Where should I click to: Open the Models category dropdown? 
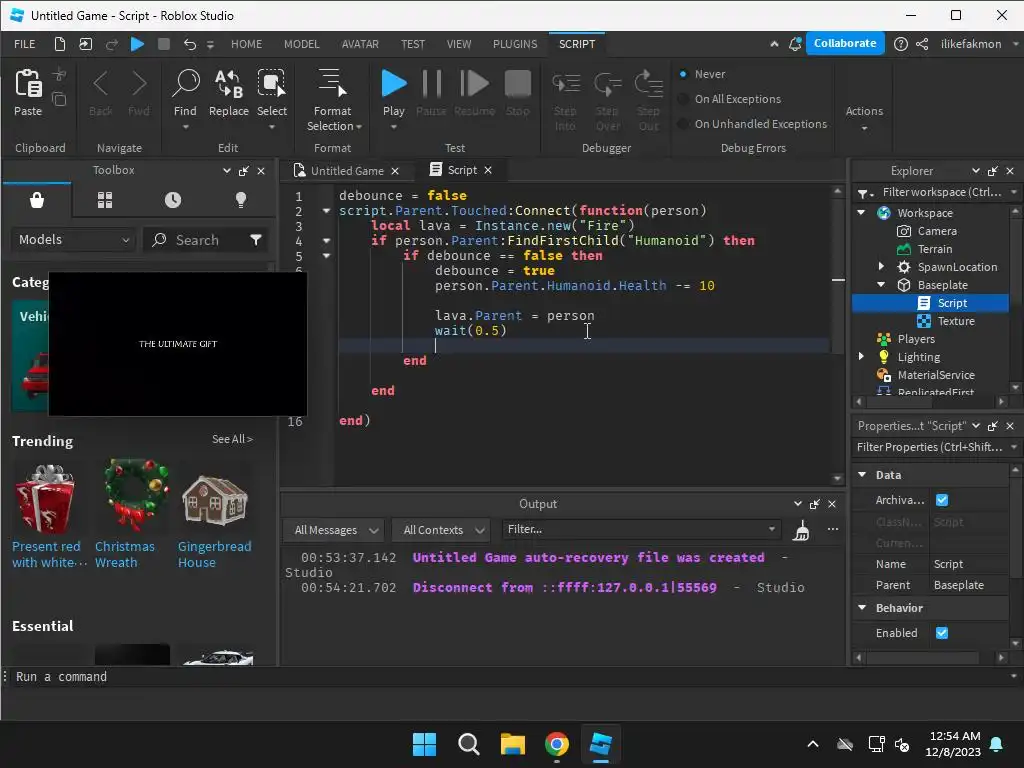click(x=74, y=240)
